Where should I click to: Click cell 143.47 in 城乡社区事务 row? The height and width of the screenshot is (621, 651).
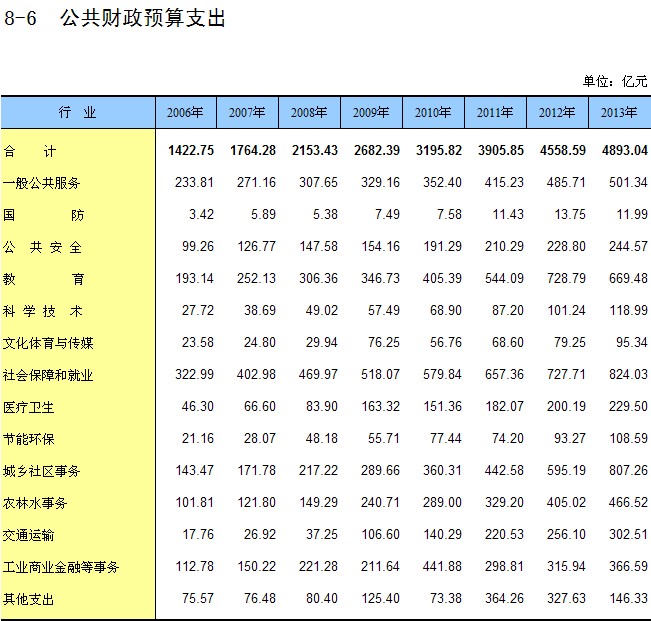(x=194, y=470)
